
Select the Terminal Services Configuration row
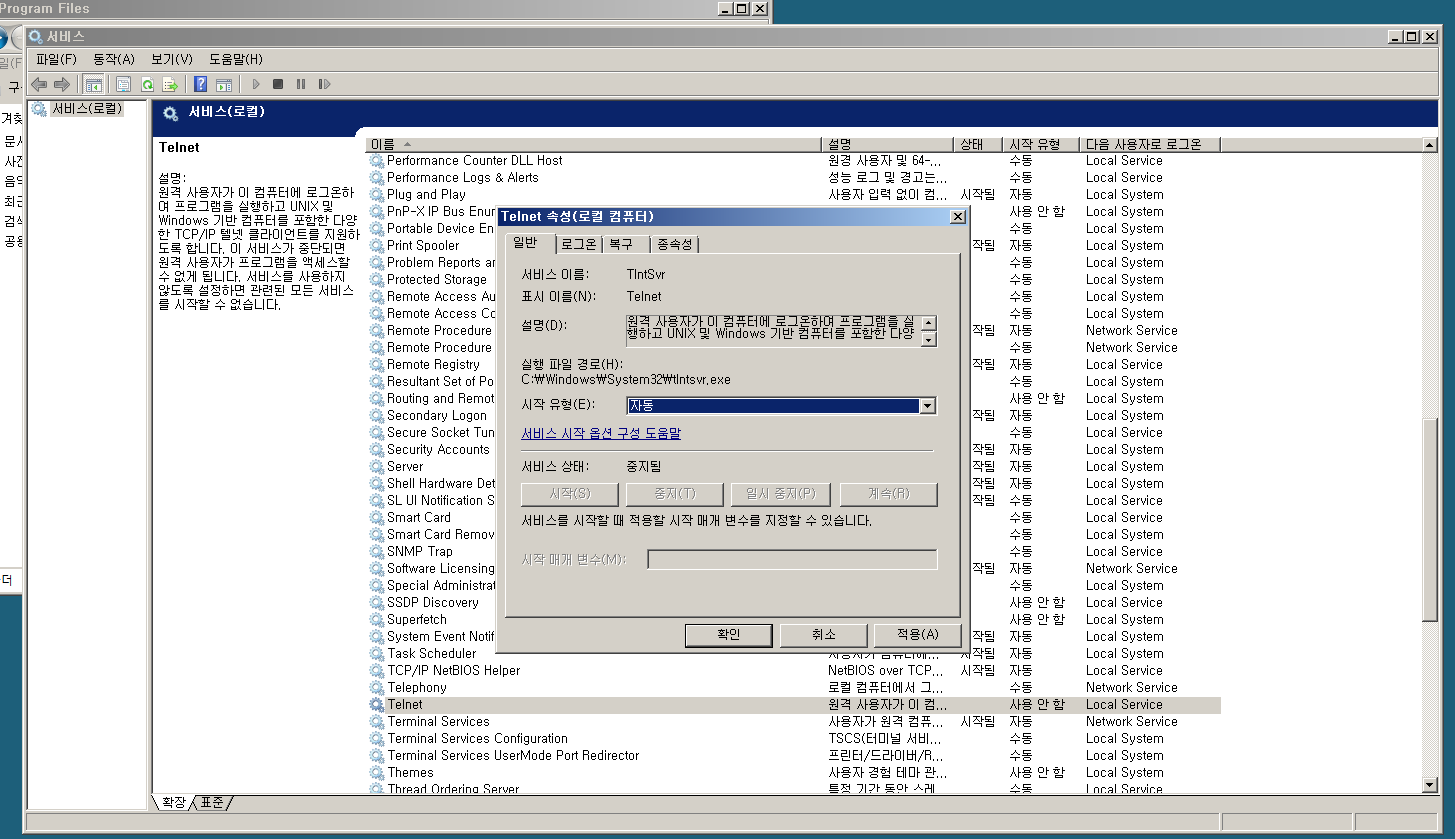794,738
